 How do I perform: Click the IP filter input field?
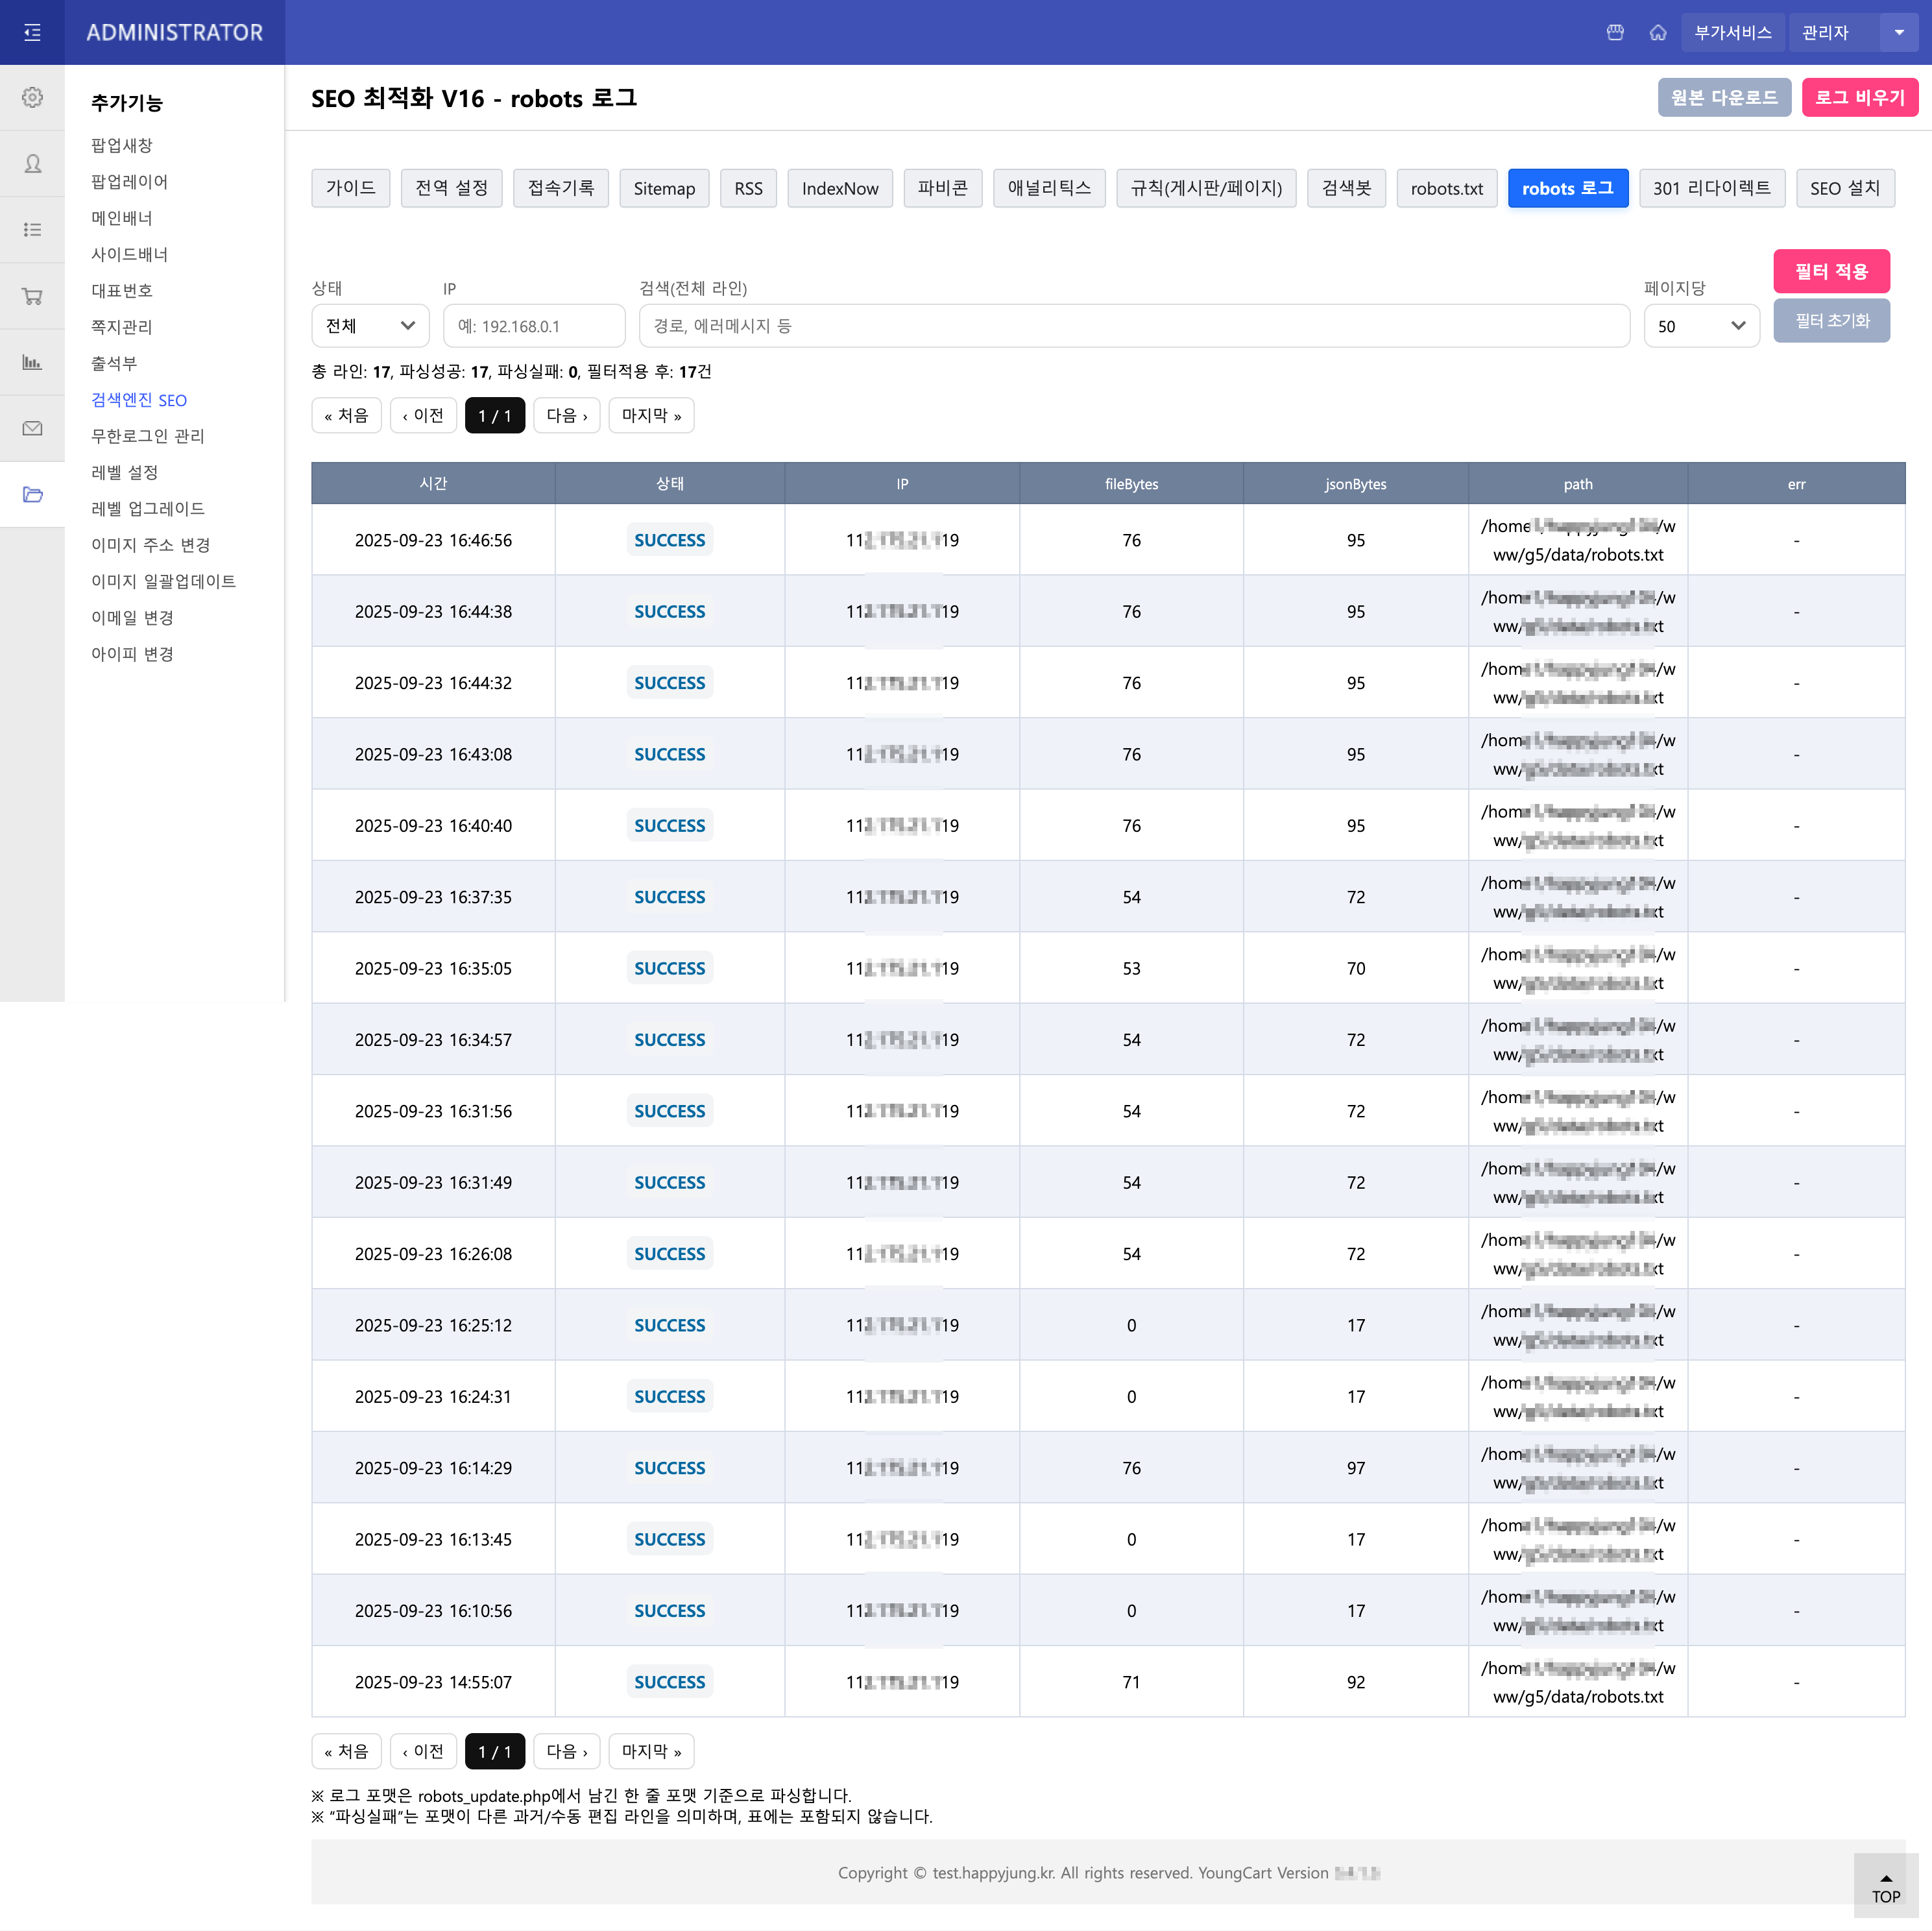pyautogui.click(x=533, y=326)
